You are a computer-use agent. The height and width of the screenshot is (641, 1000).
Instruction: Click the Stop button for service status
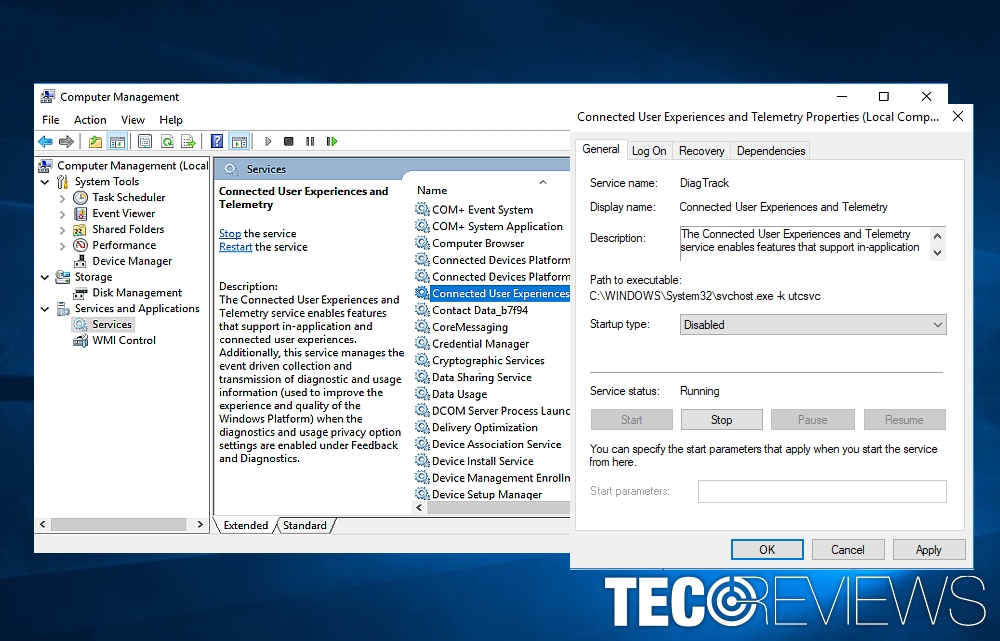point(721,420)
